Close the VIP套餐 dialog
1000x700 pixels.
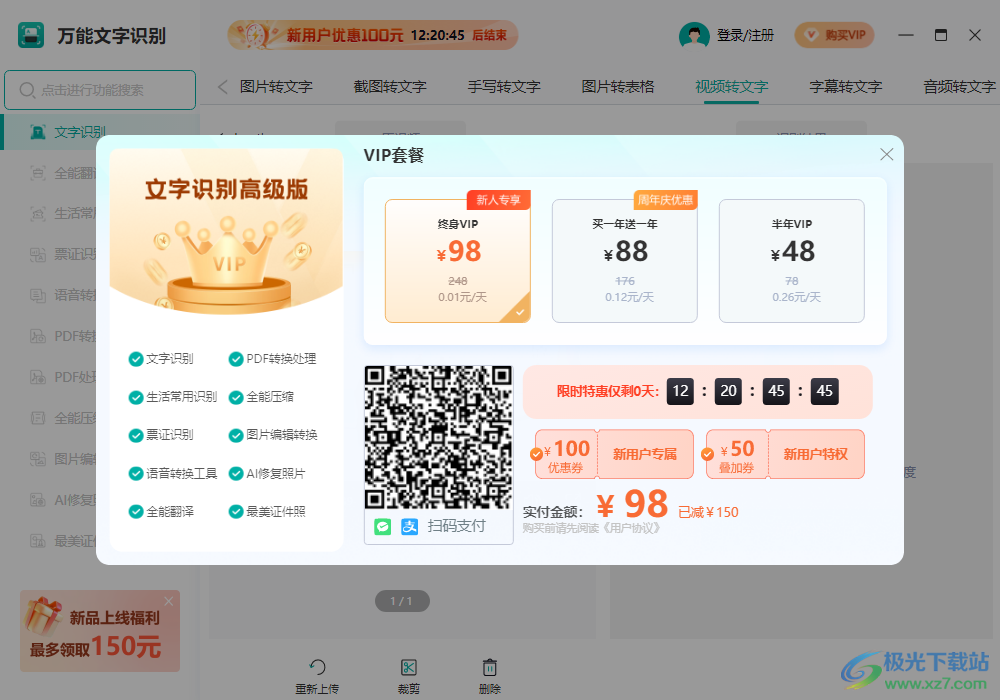(886, 154)
